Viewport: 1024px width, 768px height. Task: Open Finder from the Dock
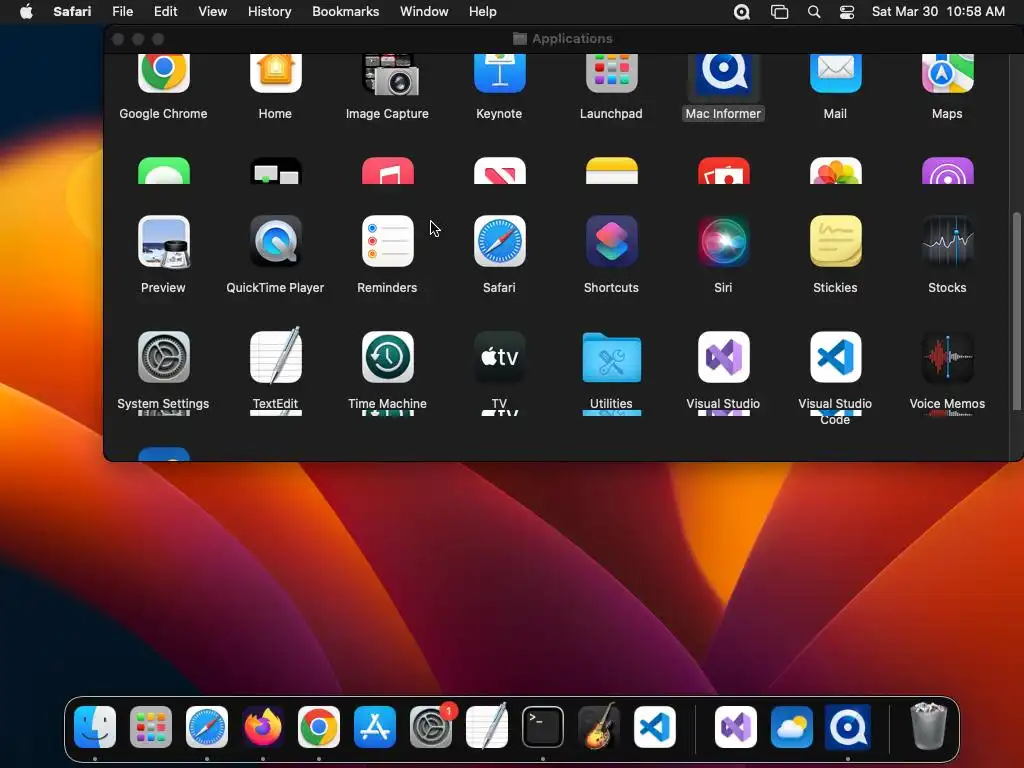click(95, 727)
